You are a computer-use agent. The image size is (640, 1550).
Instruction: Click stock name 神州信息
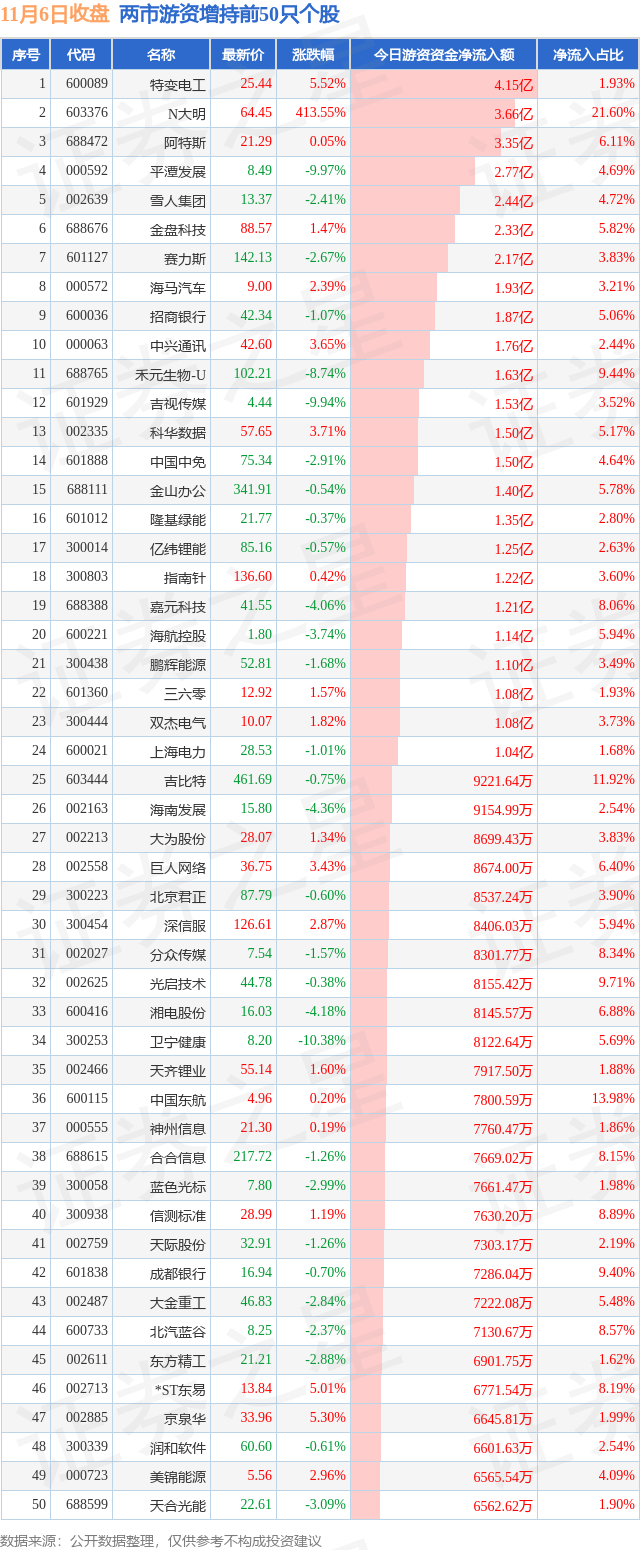[178, 1129]
